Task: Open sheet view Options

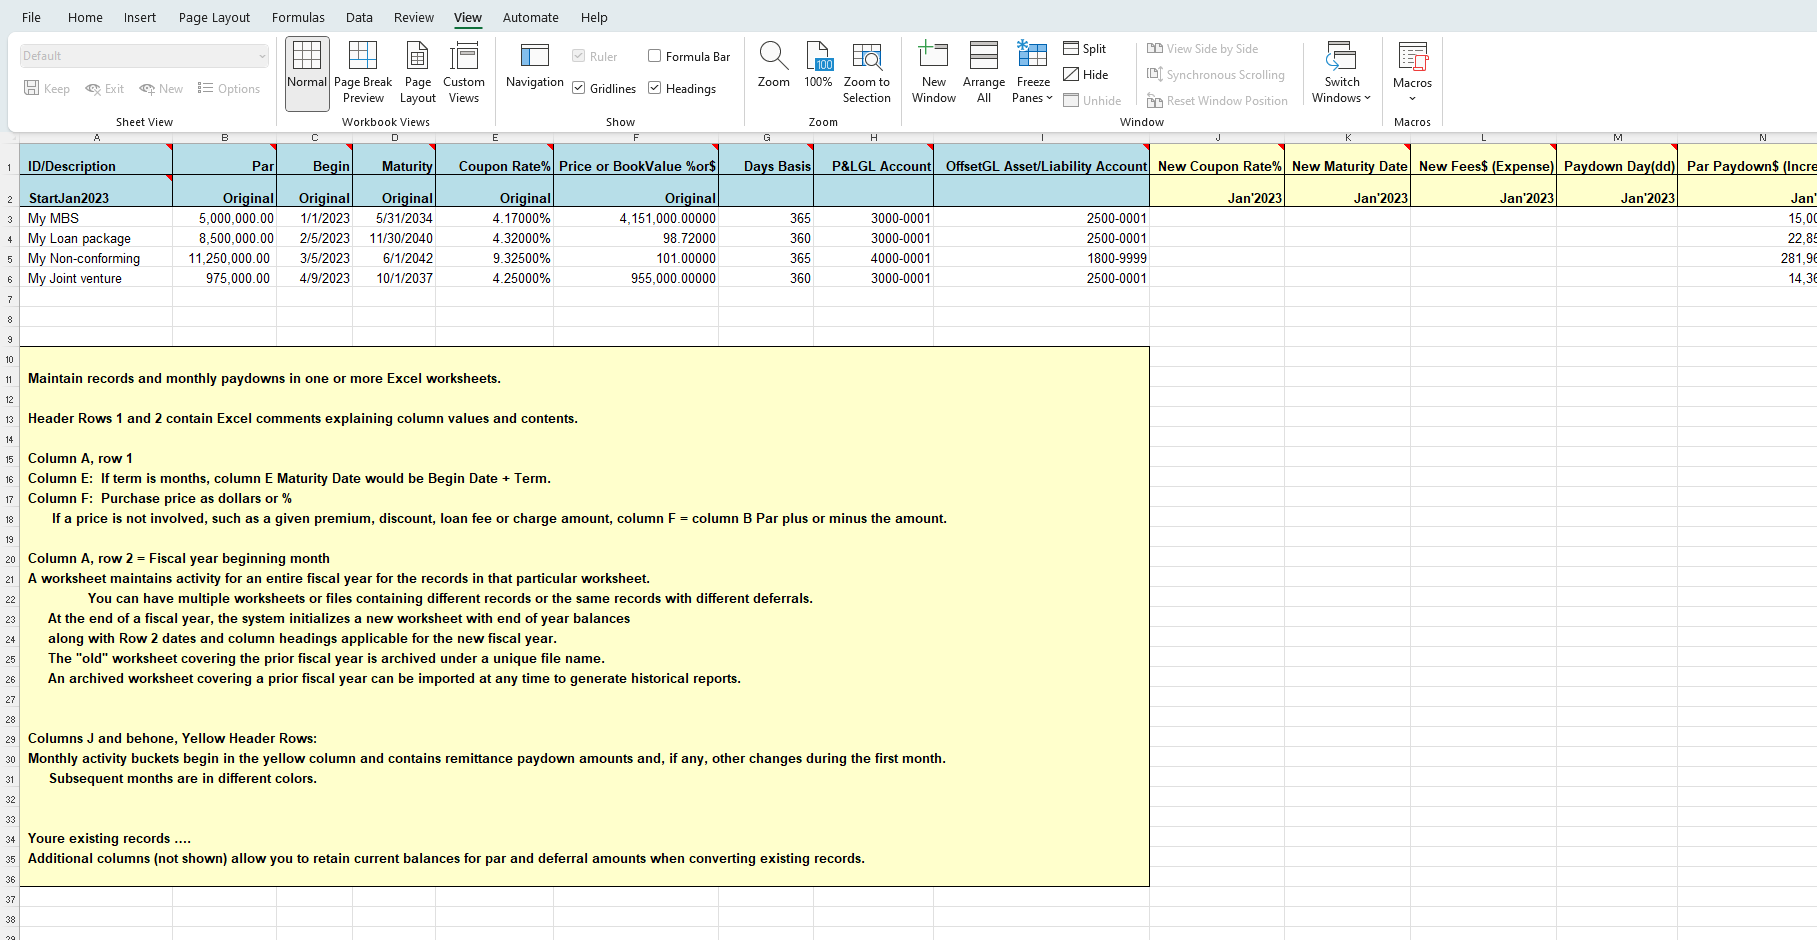Action: coord(229,89)
